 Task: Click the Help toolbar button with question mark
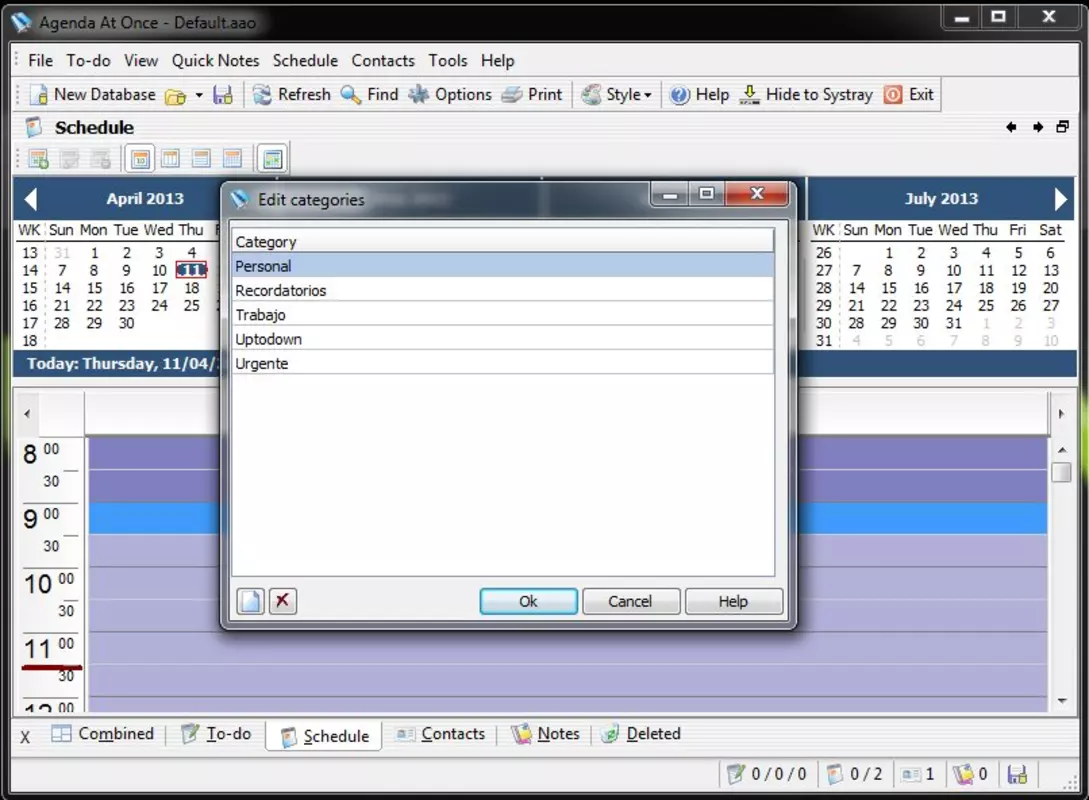(x=699, y=94)
